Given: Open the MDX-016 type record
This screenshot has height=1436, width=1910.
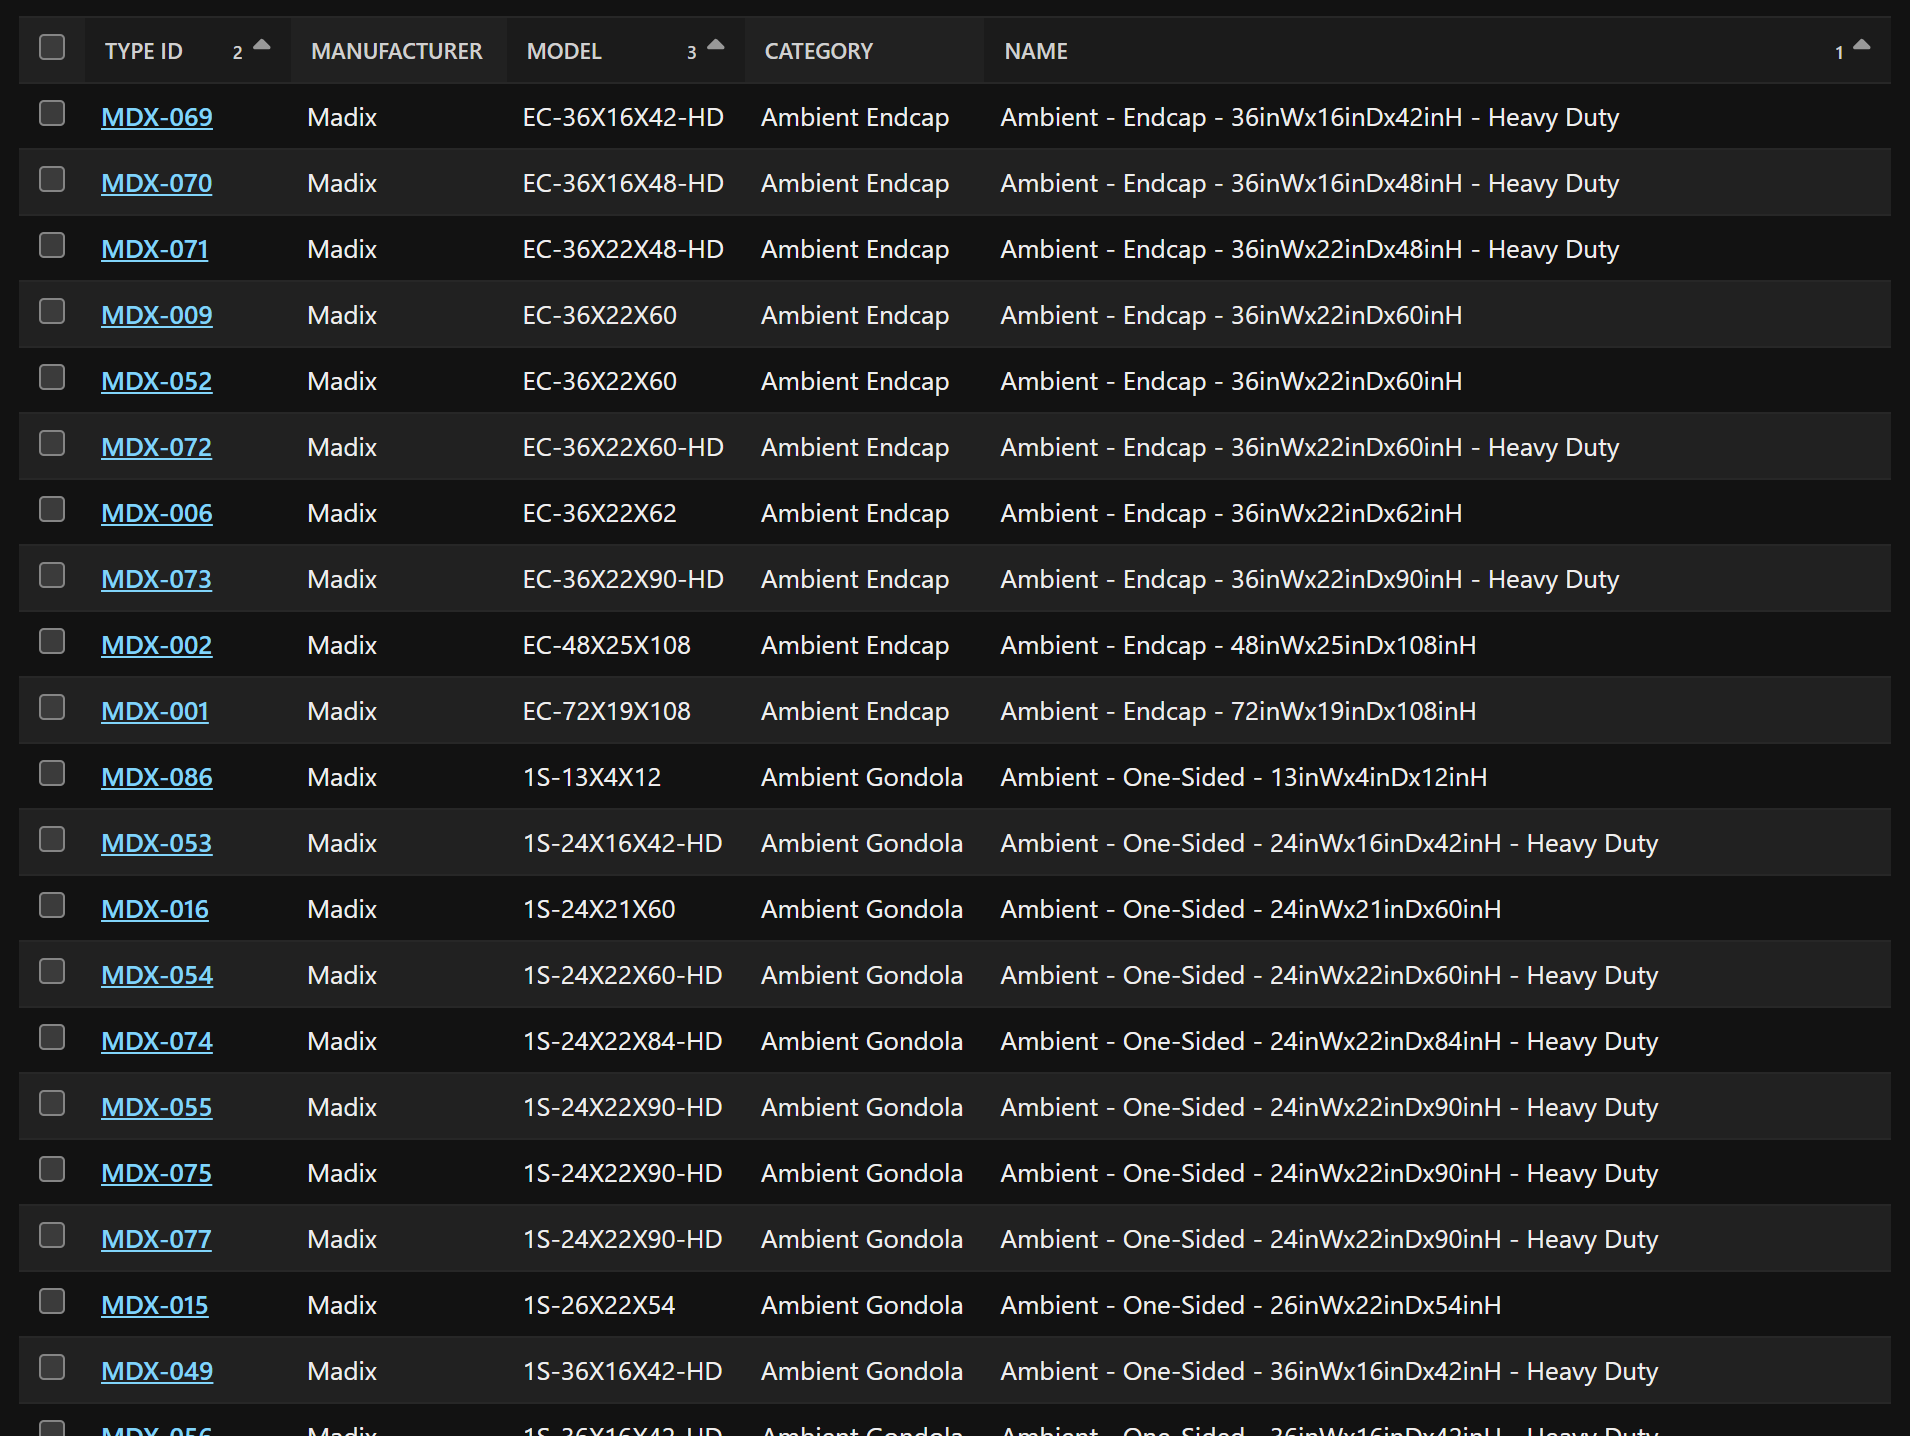Looking at the screenshot, I should click(155, 910).
